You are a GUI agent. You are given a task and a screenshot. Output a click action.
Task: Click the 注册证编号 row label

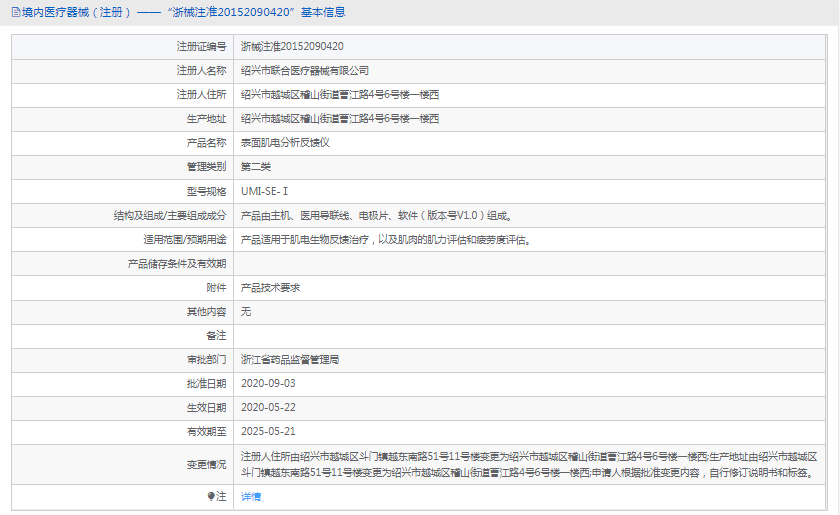point(201,47)
